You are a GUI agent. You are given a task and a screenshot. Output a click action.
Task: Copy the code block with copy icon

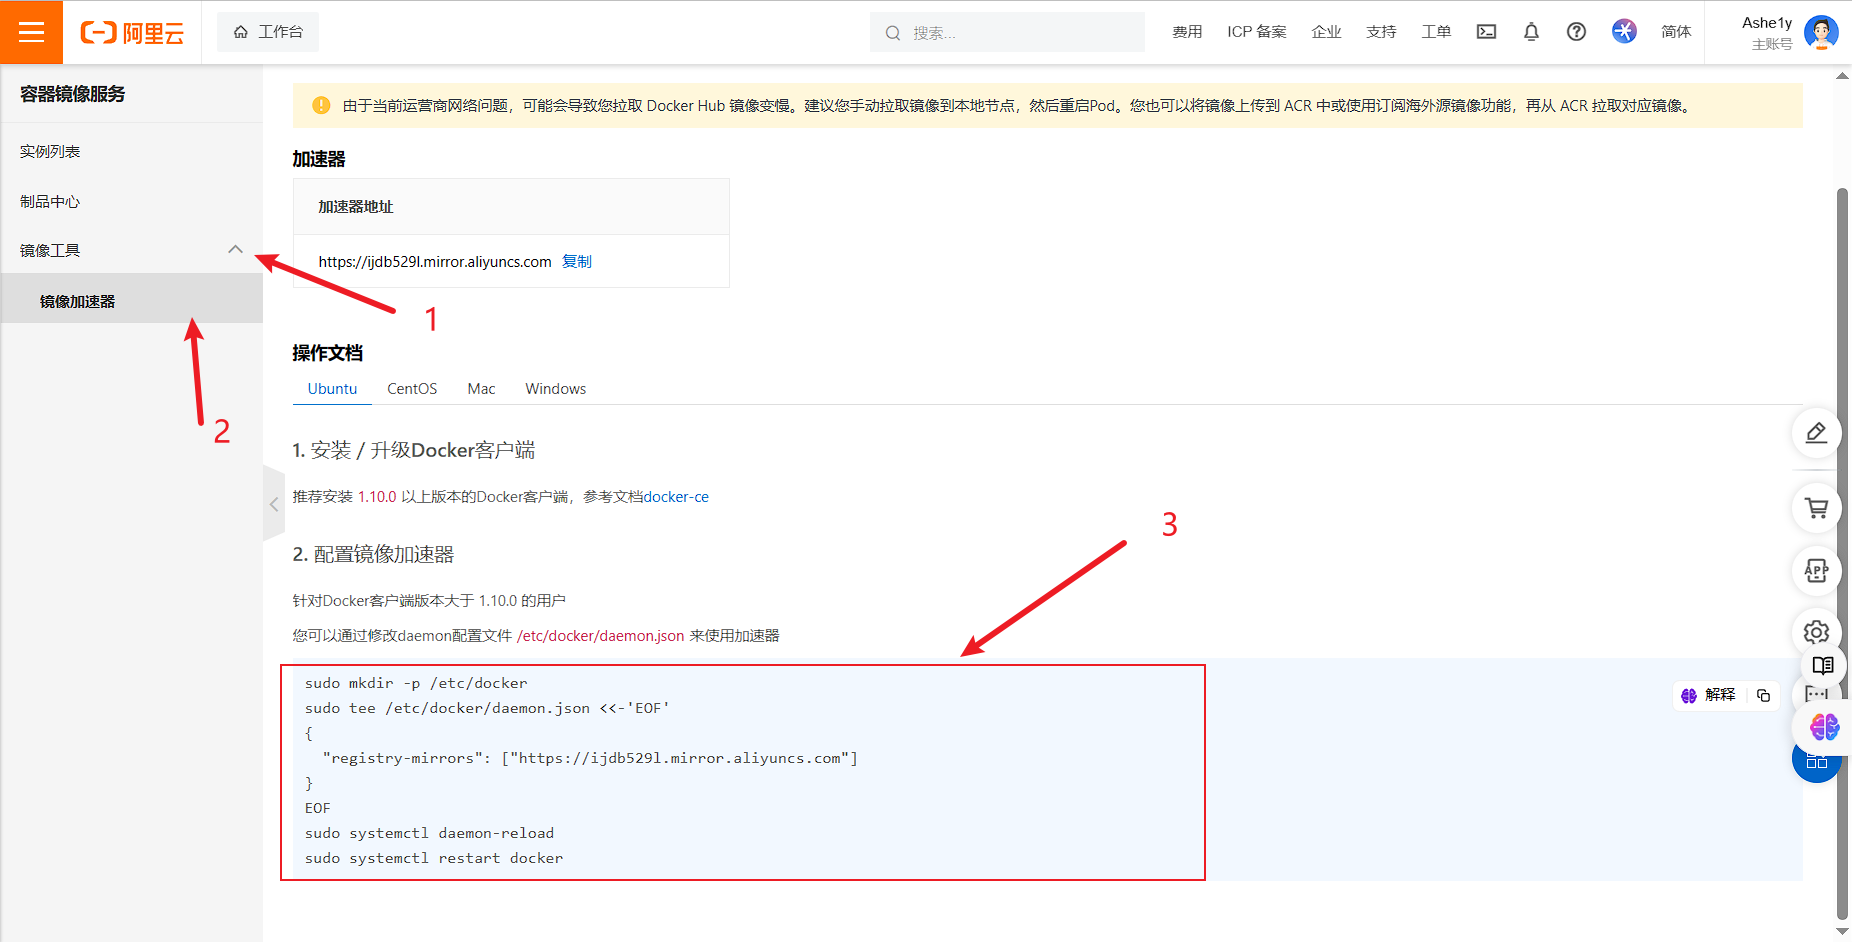coord(1763,695)
